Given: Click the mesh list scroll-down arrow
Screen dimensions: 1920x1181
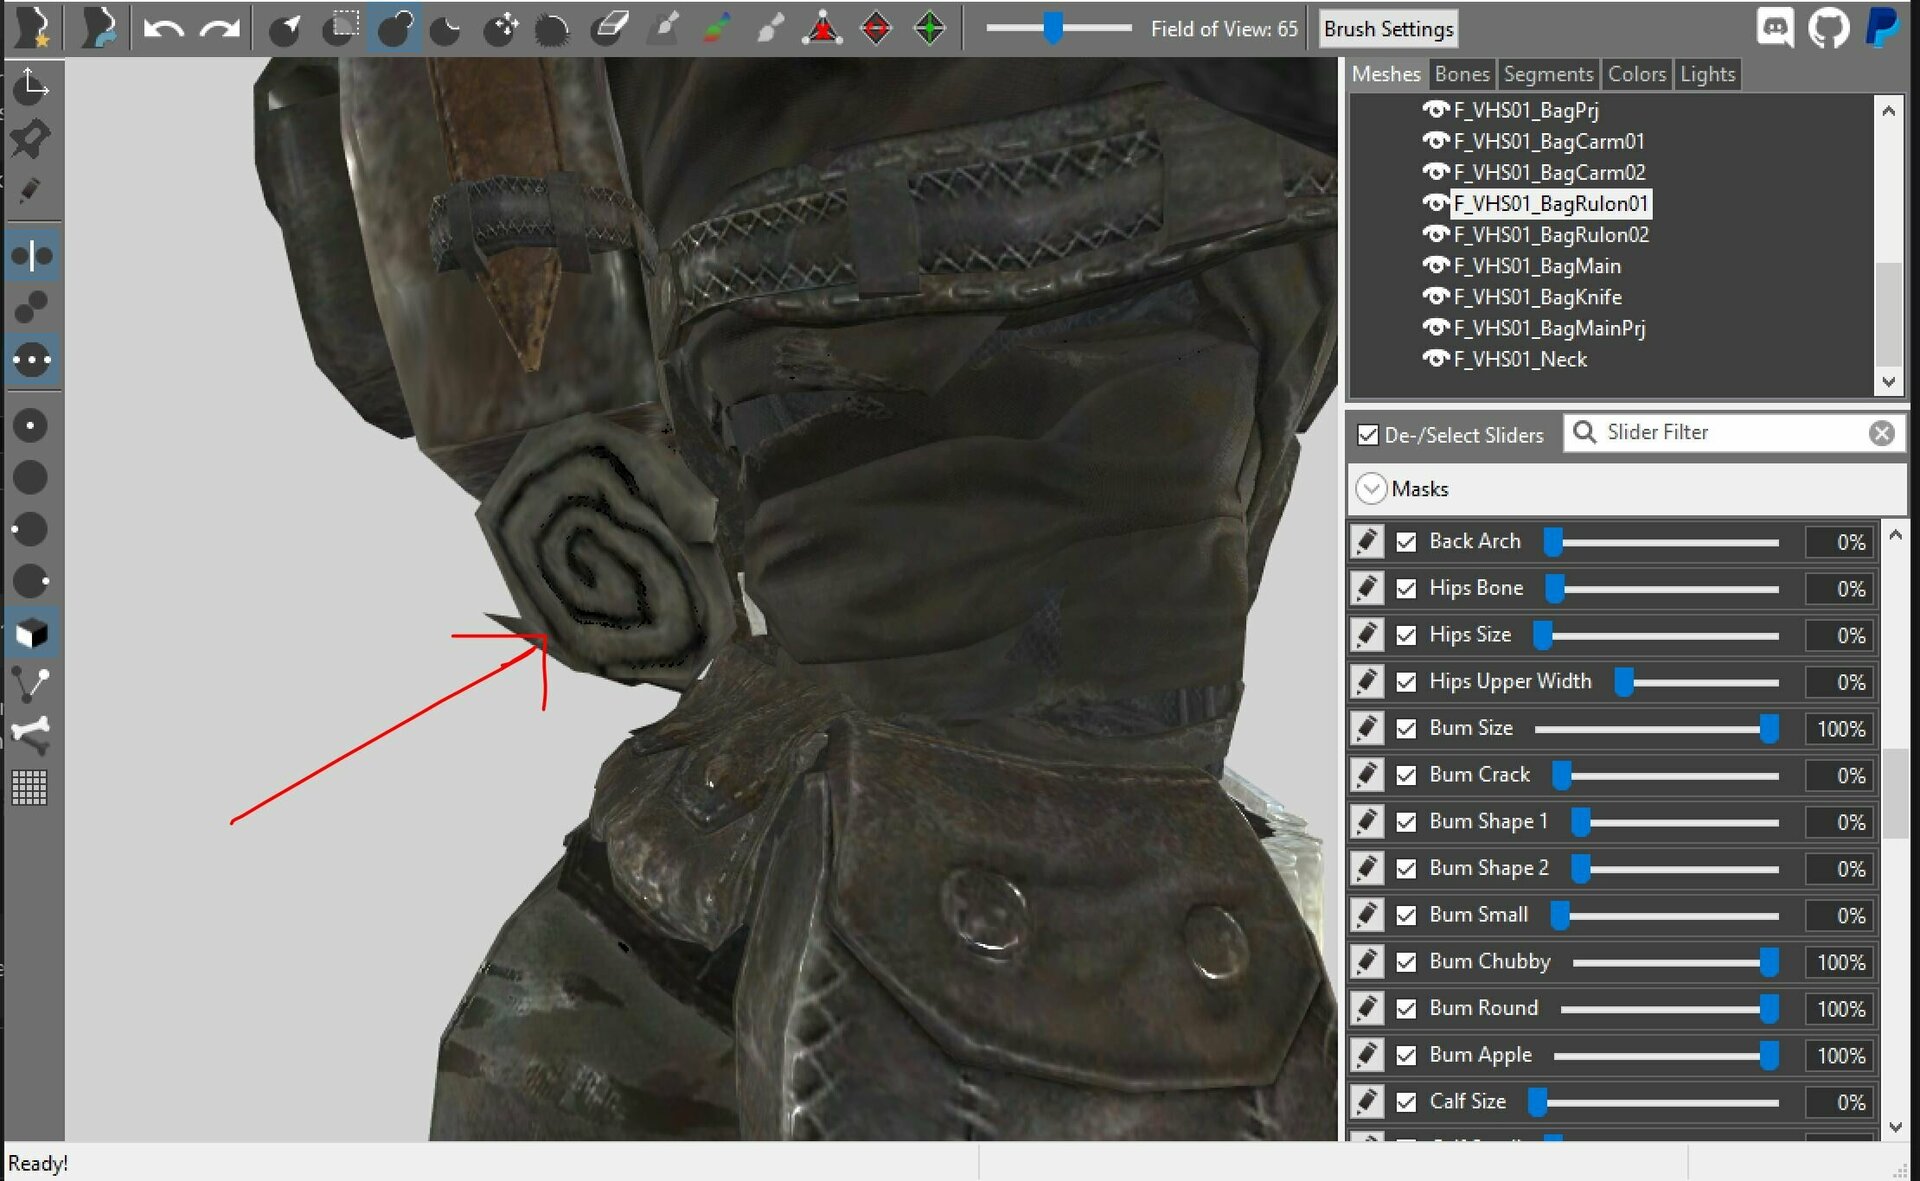Looking at the screenshot, I should click(1888, 381).
